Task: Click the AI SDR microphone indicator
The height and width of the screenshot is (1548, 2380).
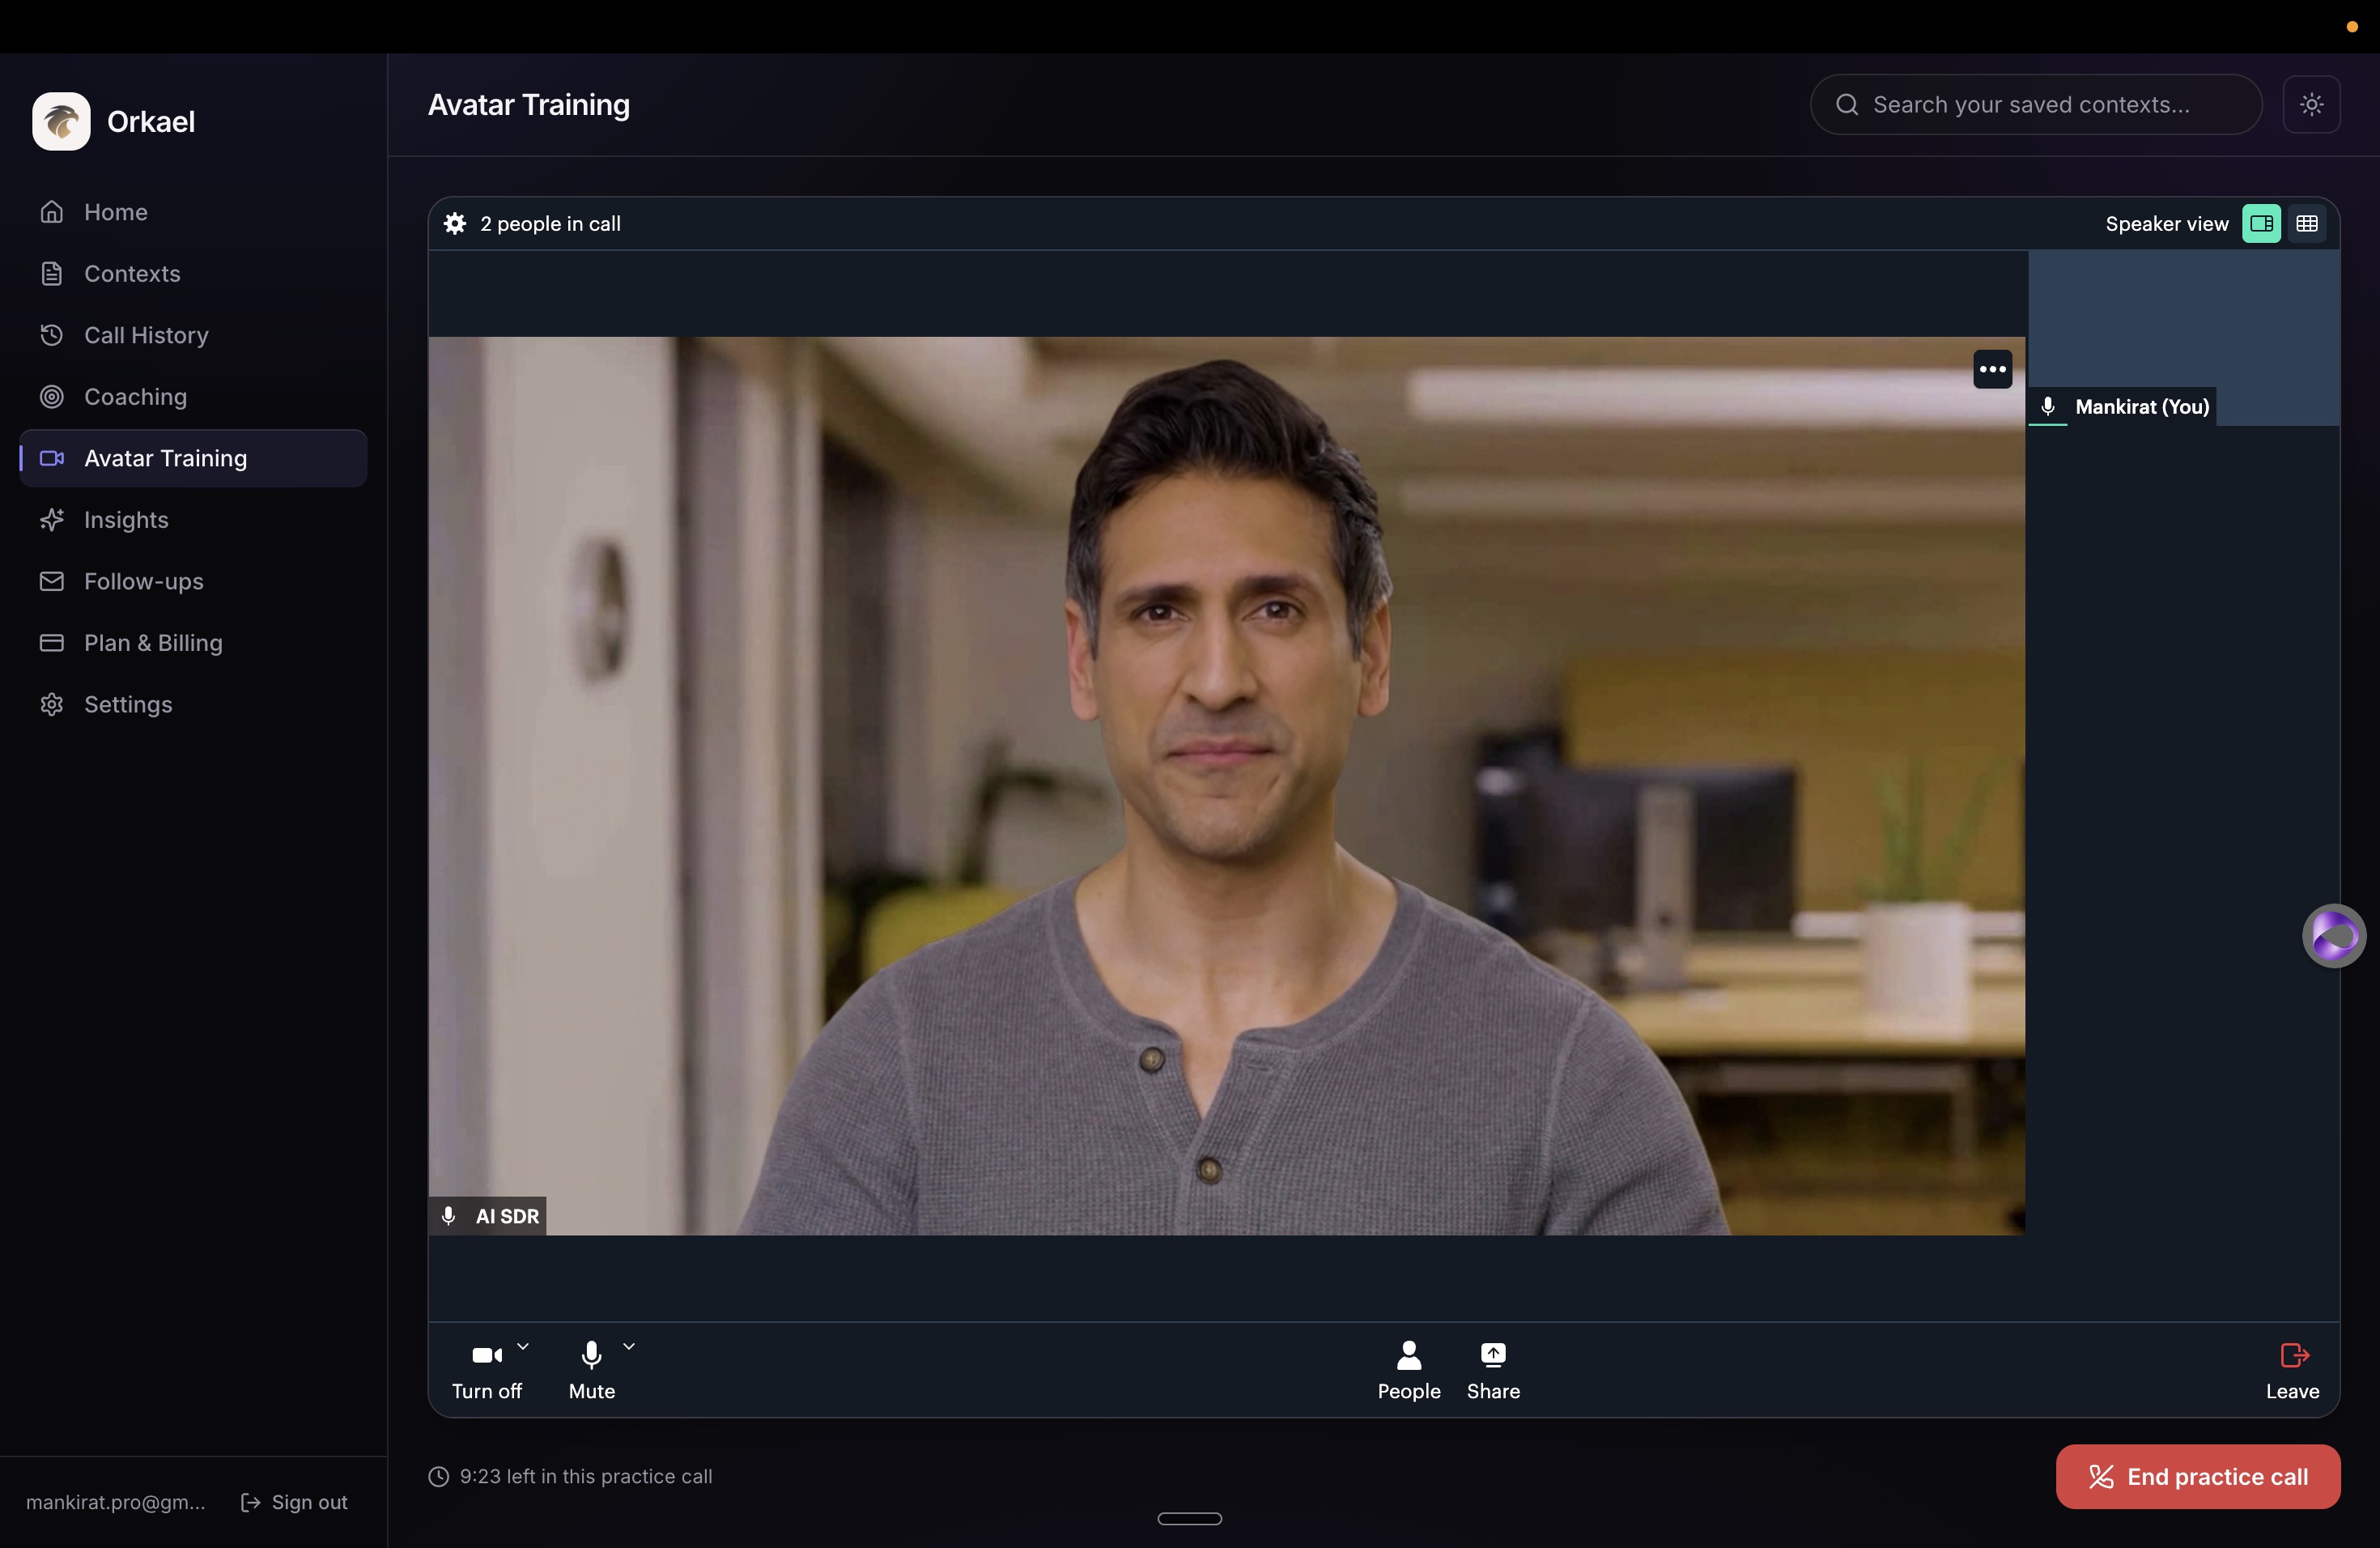Action: 449,1216
